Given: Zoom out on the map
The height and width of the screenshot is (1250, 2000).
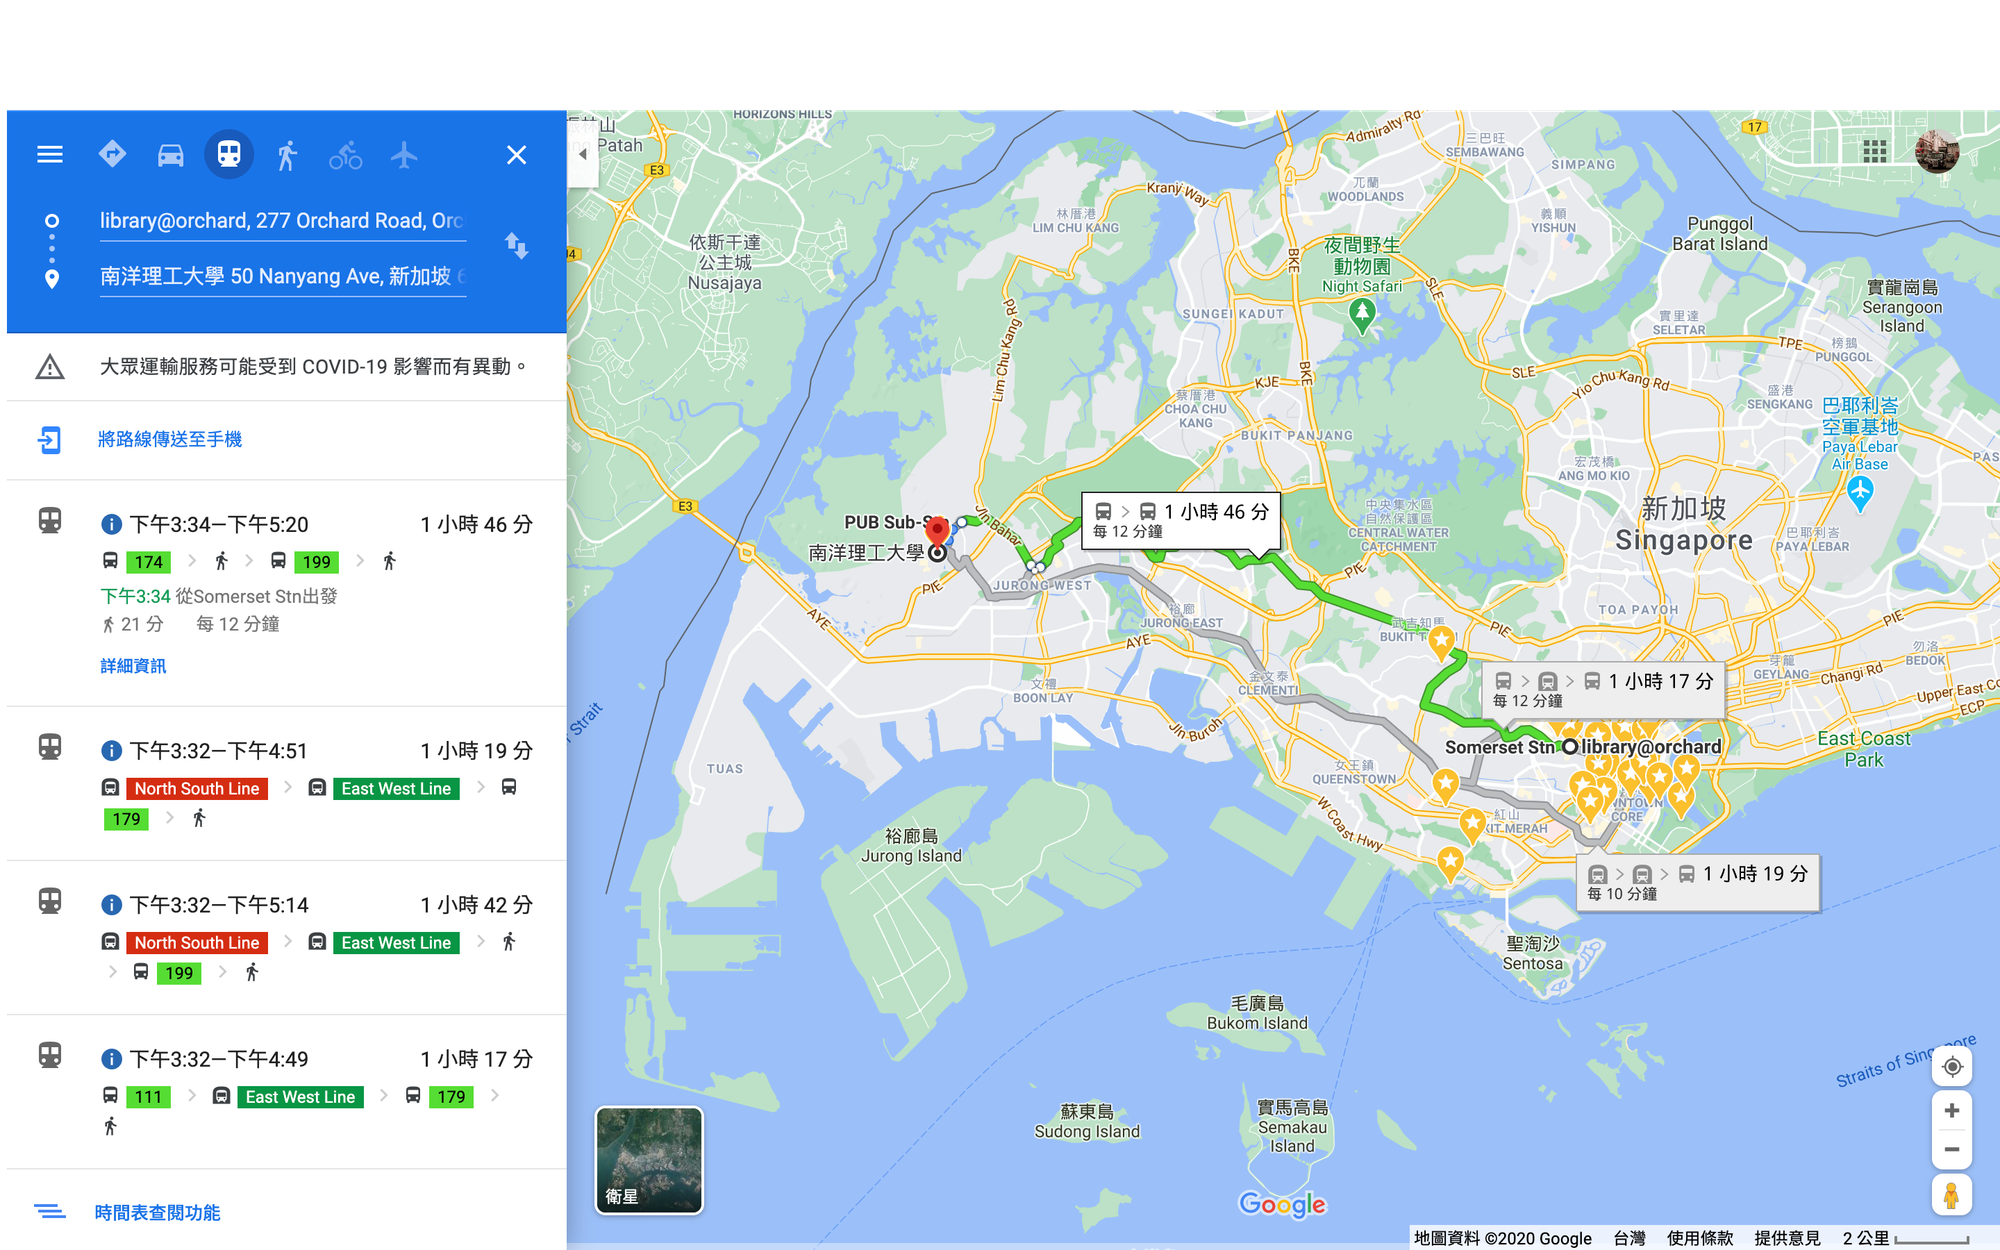Looking at the screenshot, I should [x=1952, y=1150].
